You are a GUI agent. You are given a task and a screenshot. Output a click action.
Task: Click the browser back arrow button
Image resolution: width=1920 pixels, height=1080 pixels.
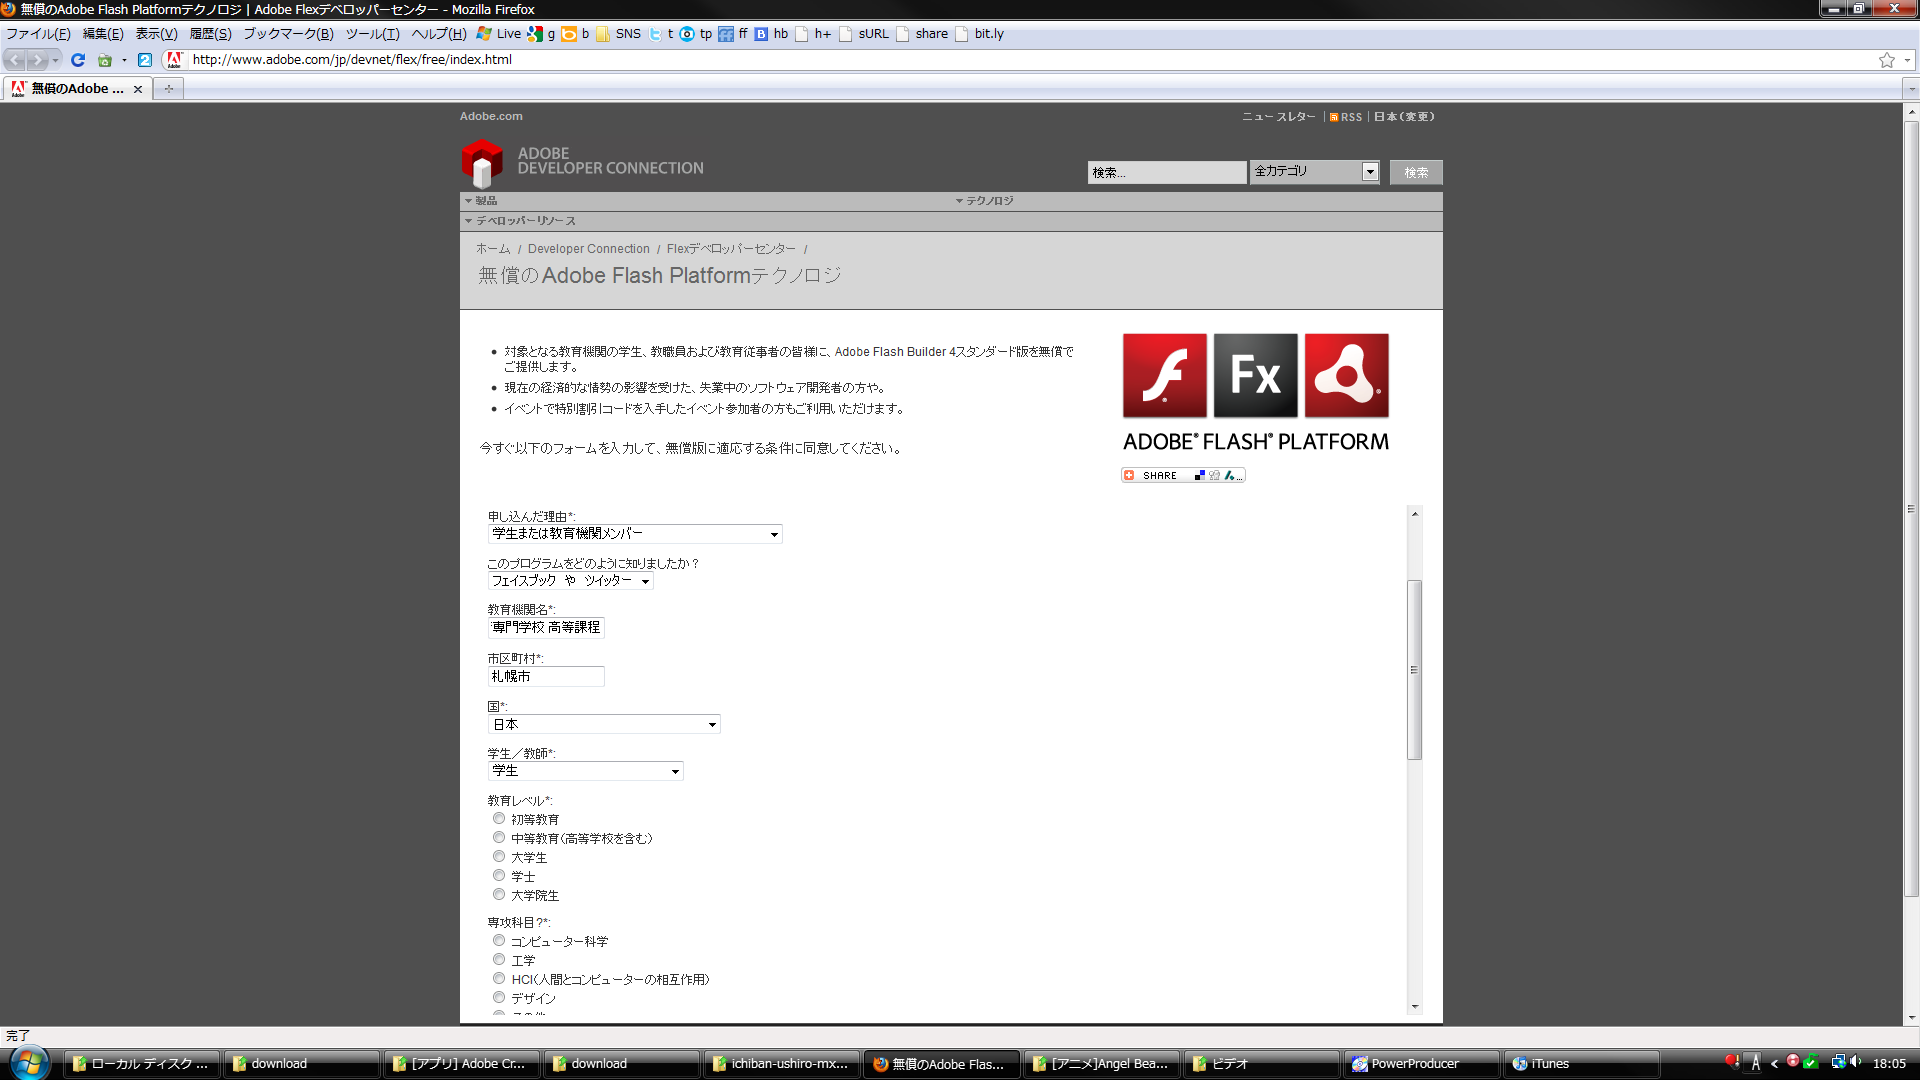(x=15, y=60)
